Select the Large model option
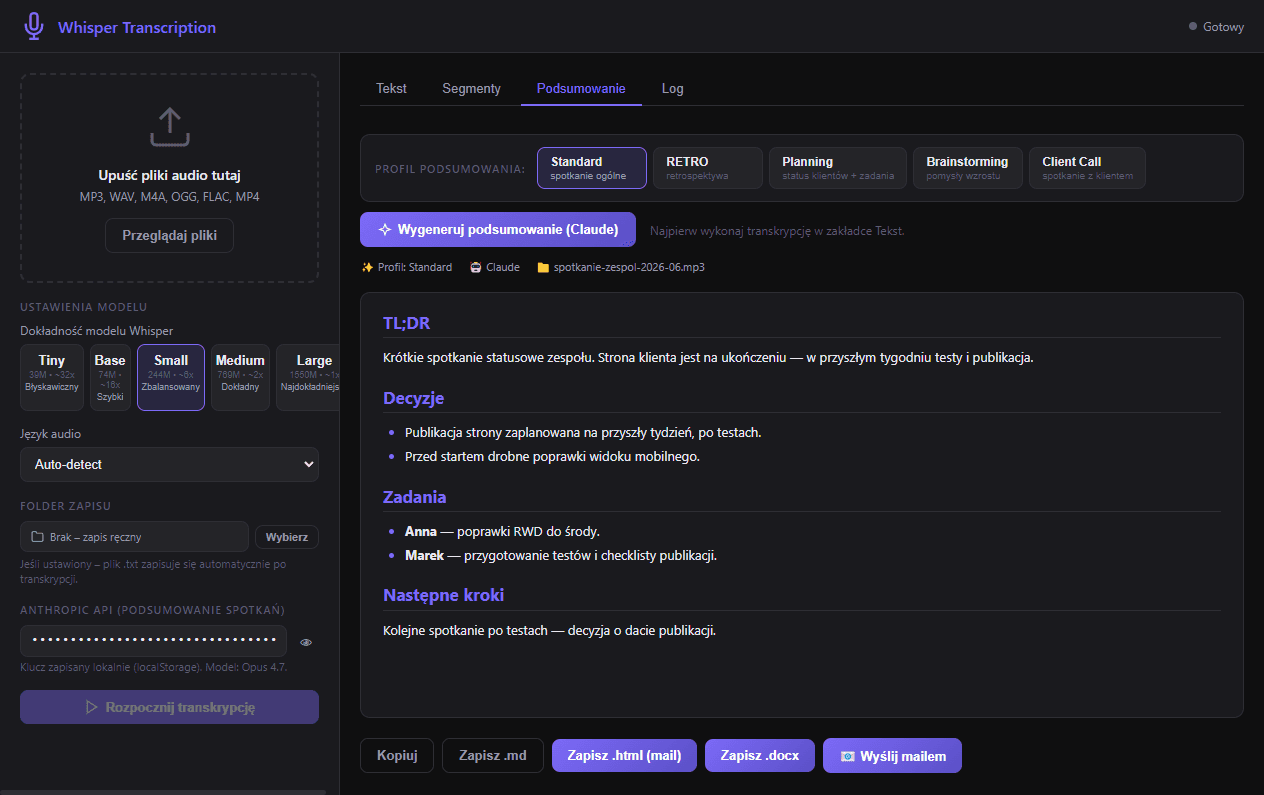This screenshot has width=1264, height=795. point(308,378)
